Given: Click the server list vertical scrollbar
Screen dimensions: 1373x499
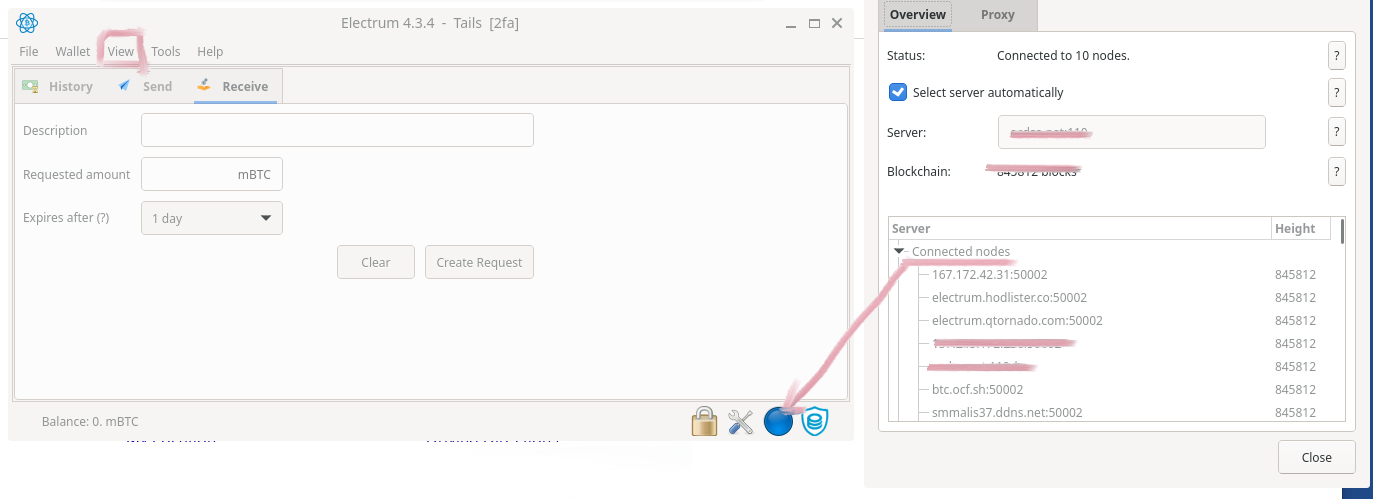Looking at the screenshot, I should (x=1341, y=232).
